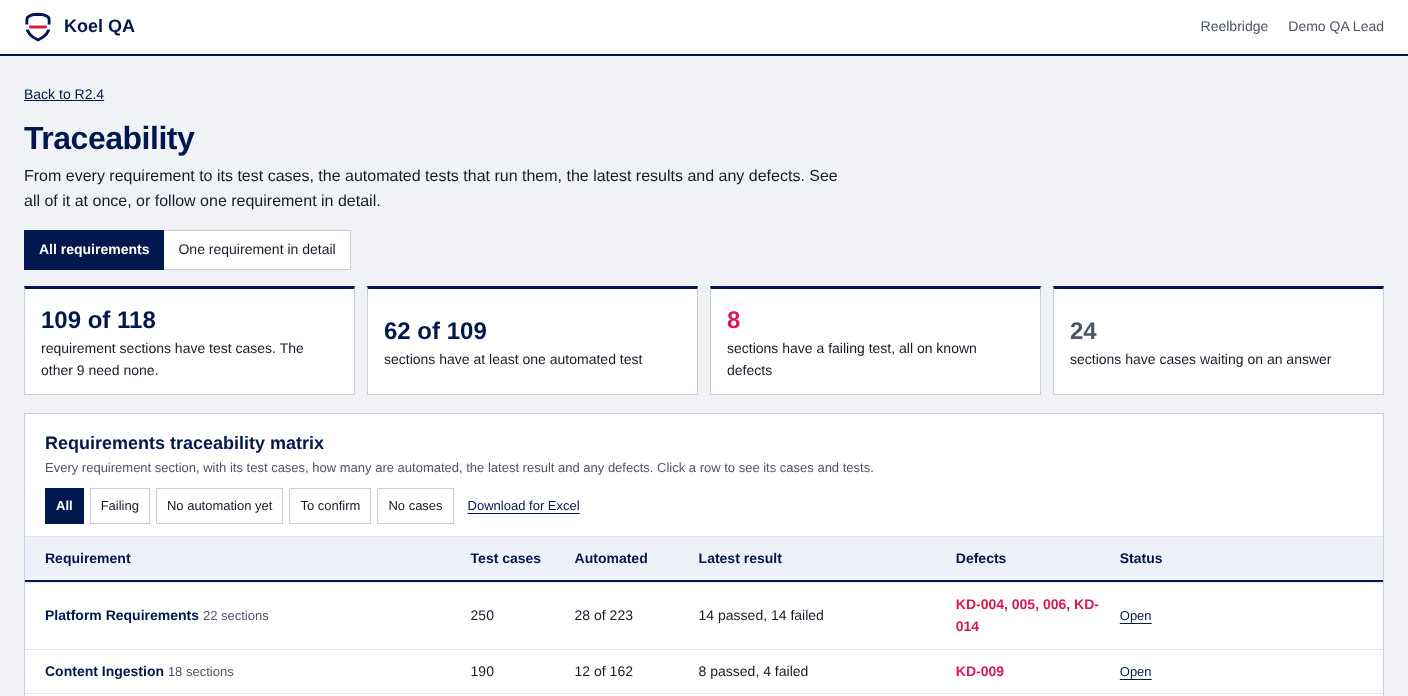
Task: Click the Automated column header
Action: pyautogui.click(x=611, y=559)
